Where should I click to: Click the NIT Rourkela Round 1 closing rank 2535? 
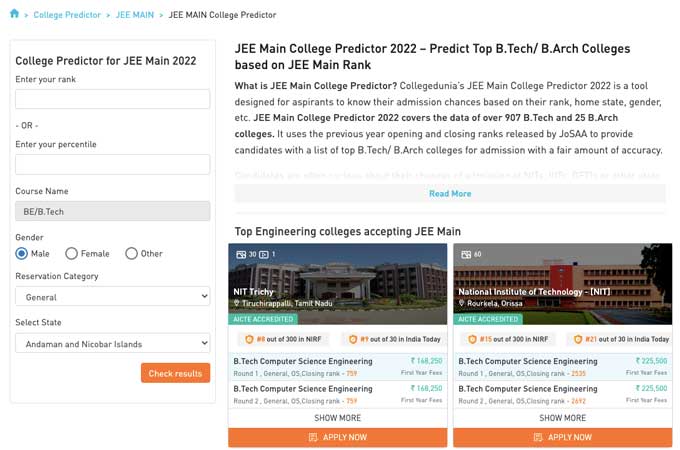(578, 373)
